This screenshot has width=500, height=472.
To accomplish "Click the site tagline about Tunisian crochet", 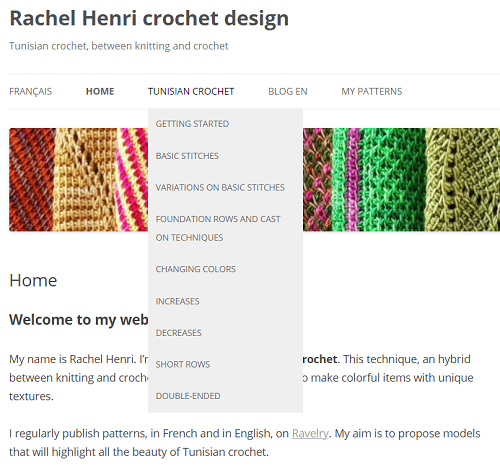I will click(x=119, y=46).
